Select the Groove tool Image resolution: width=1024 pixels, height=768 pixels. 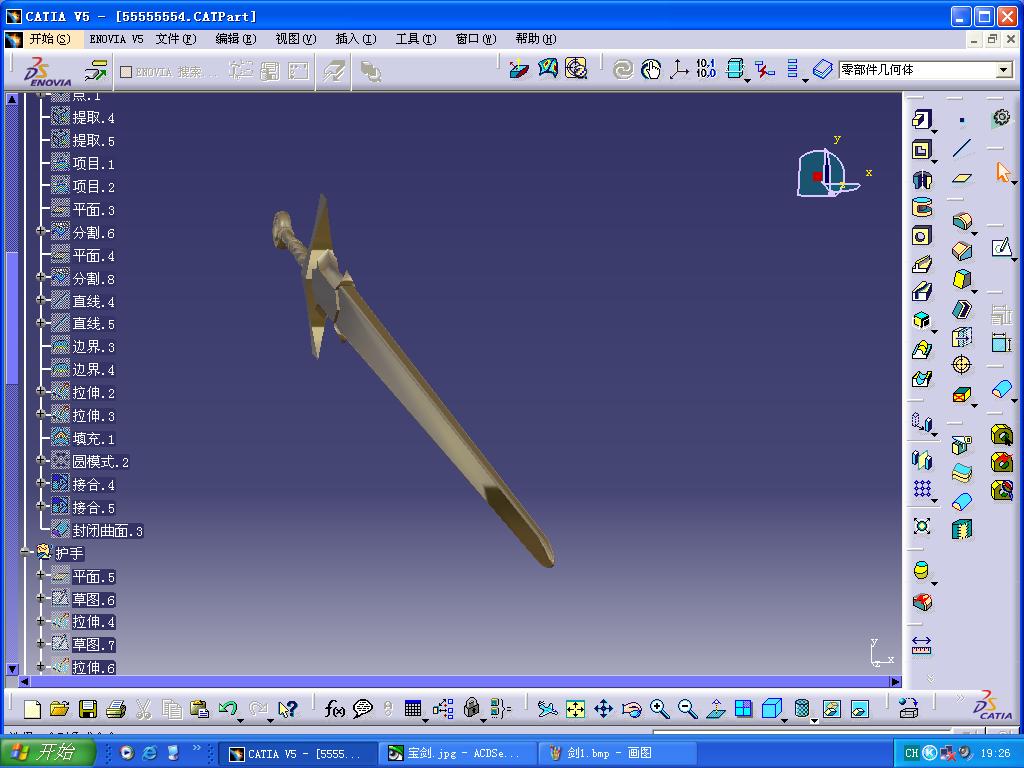click(x=921, y=208)
